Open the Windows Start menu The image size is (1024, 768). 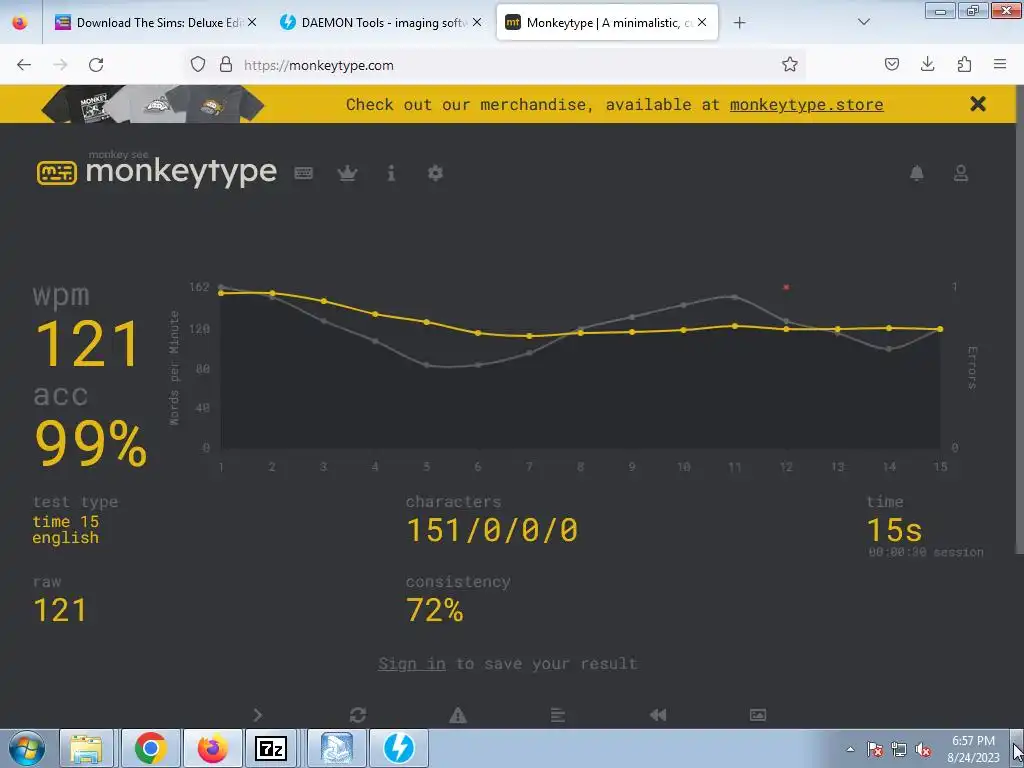pyautogui.click(x=26, y=748)
